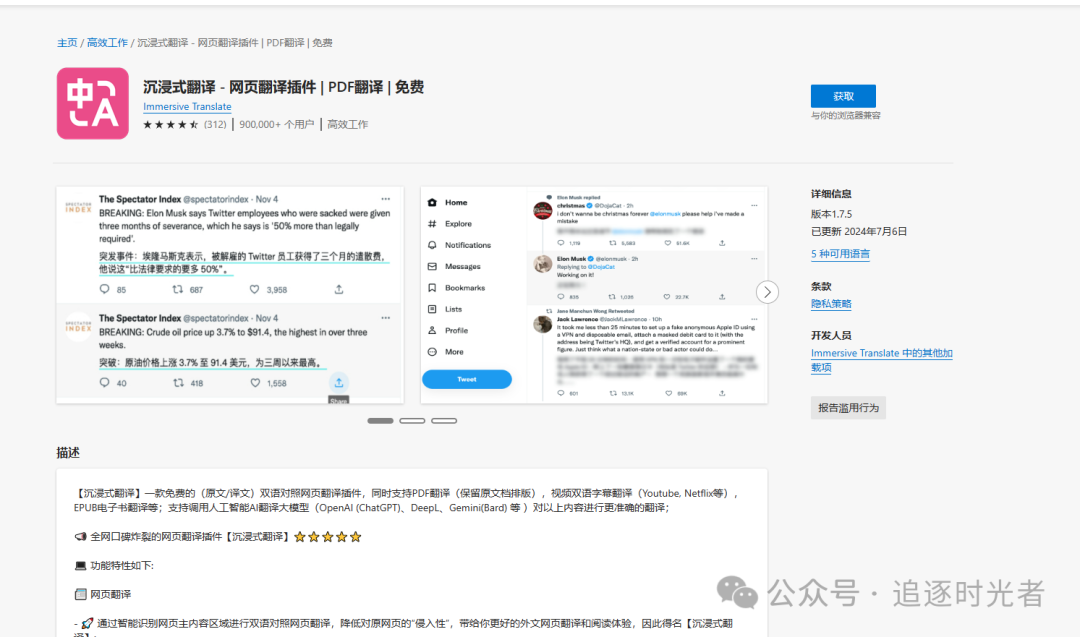Click the like heart showing 3,958

(x=254, y=289)
